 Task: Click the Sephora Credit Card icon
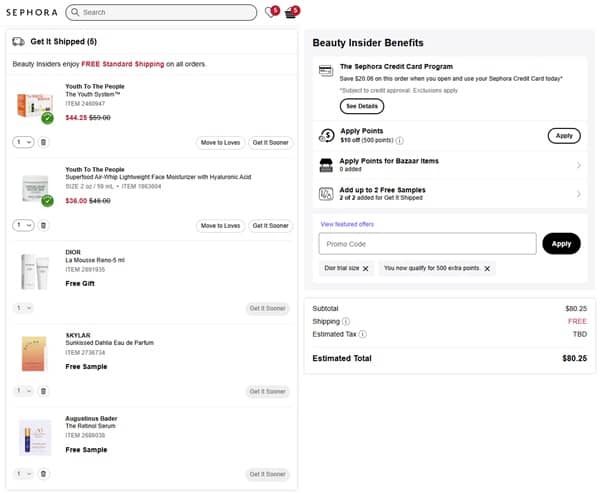pos(326,70)
